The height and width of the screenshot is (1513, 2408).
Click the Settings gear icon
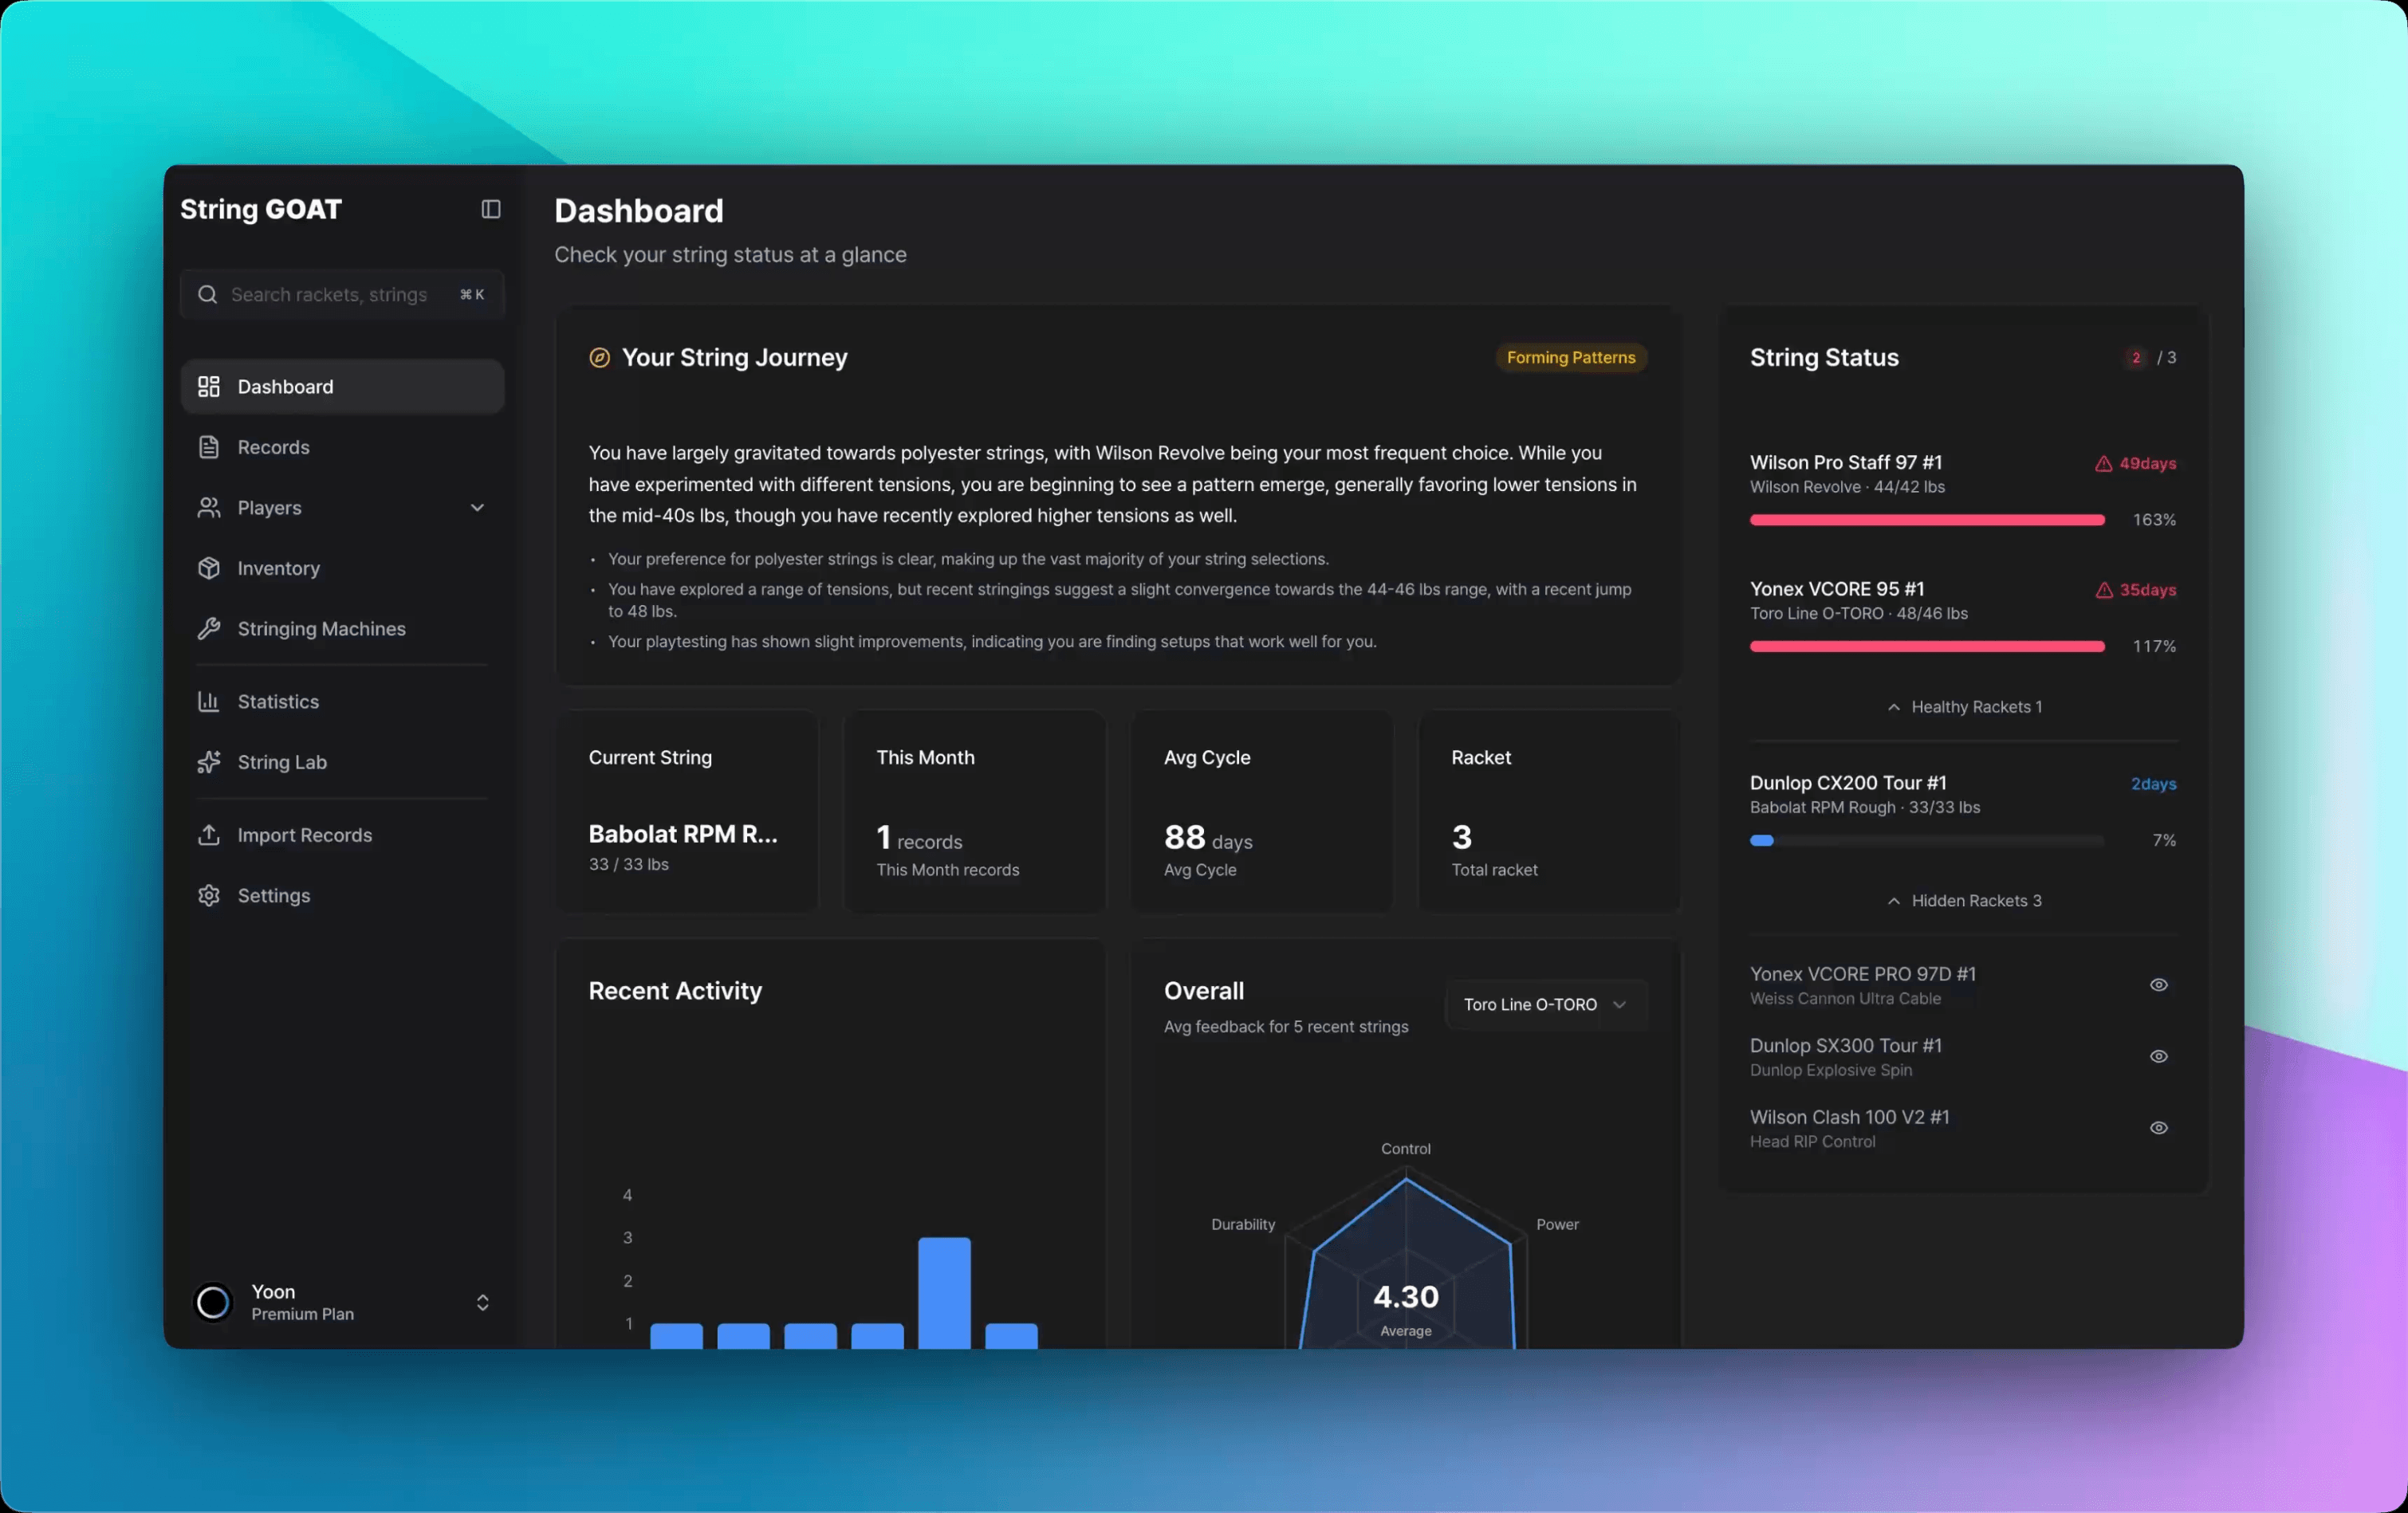point(208,896)
